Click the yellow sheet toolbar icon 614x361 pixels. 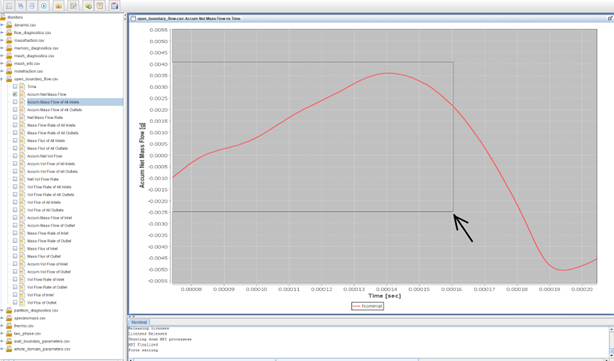[100, 5]
